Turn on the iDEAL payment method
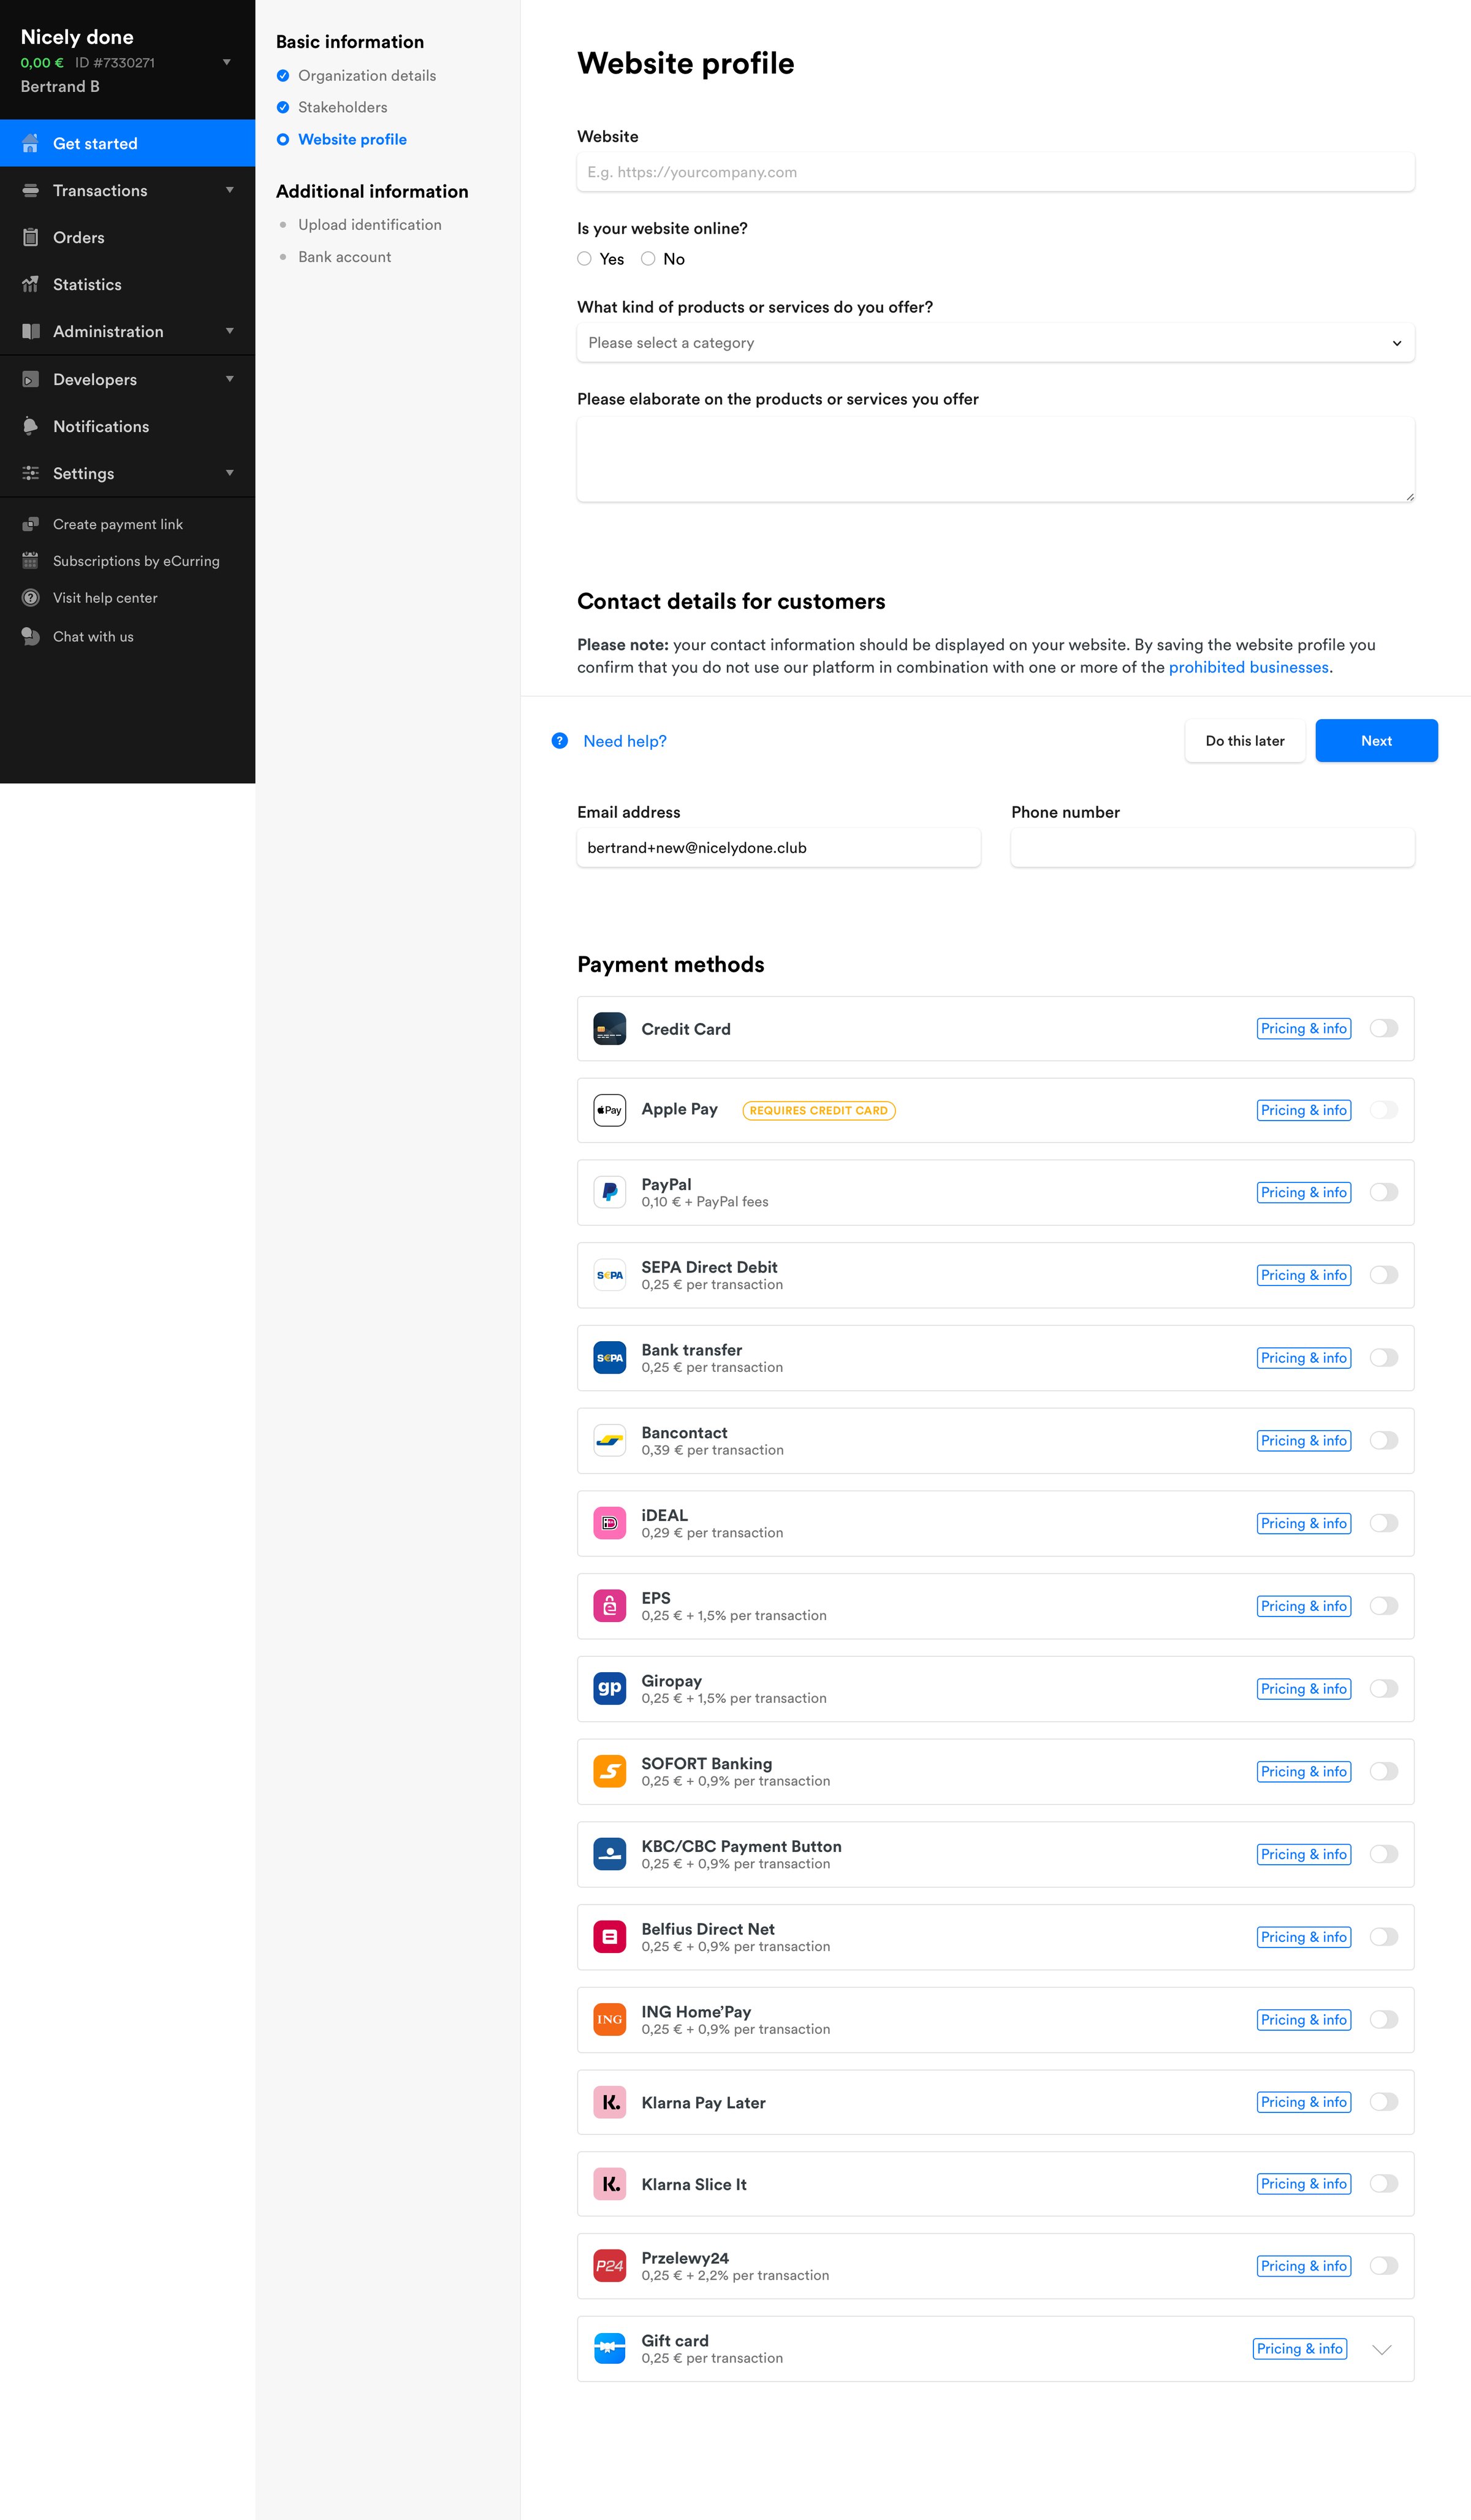The width and height of the screenshot is (1471, 2520). tap(1384, 1523)
